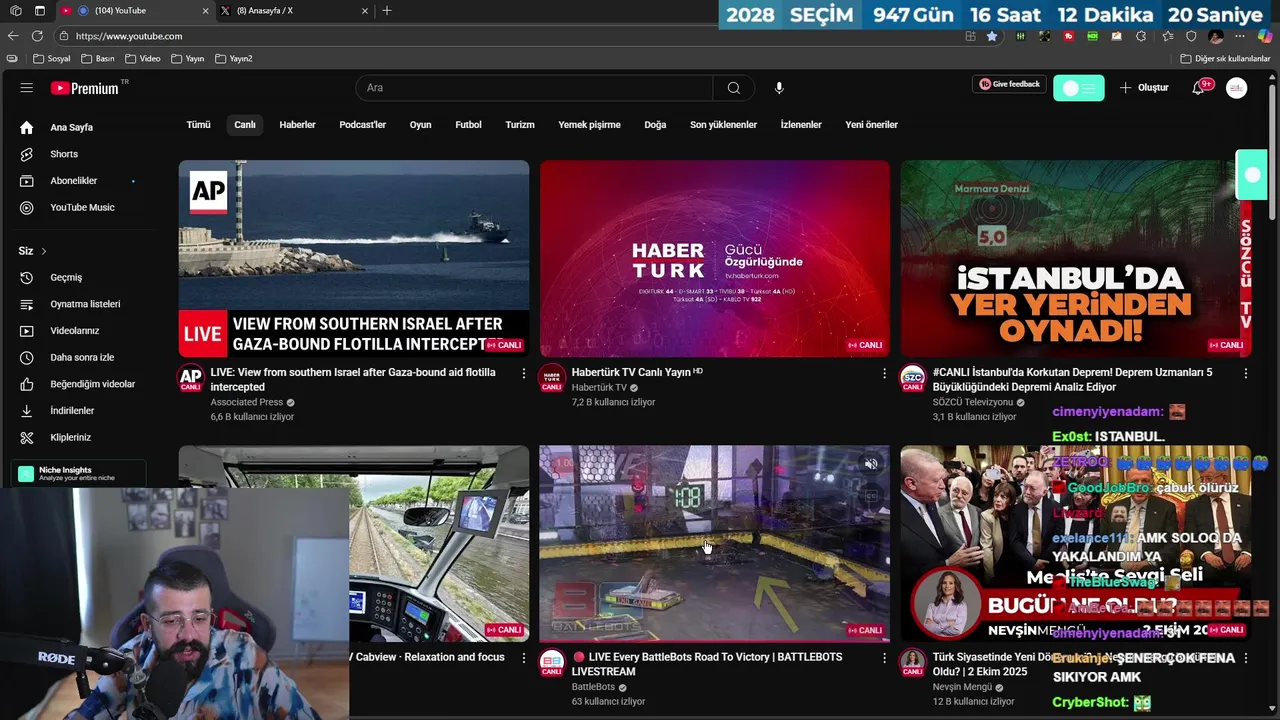The width and height of the screenshot is (1280, 720).
Task: Click the SÖZCÜ Televizyonu channel avatar
Action: (x=913, y=378)
